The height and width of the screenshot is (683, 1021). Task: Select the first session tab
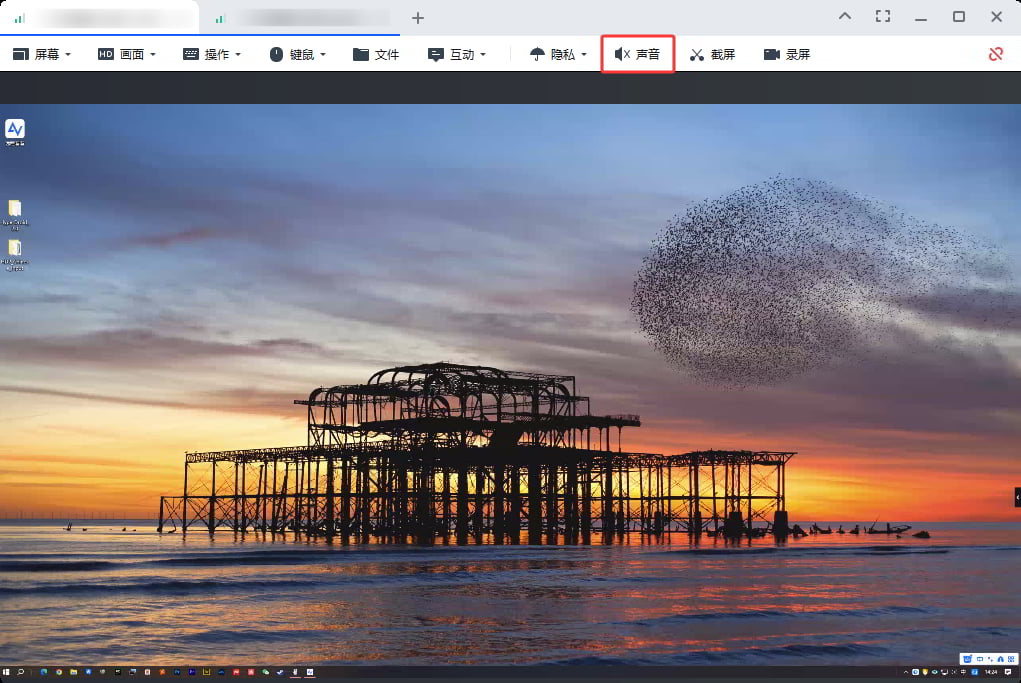click(x=100, y=17)
